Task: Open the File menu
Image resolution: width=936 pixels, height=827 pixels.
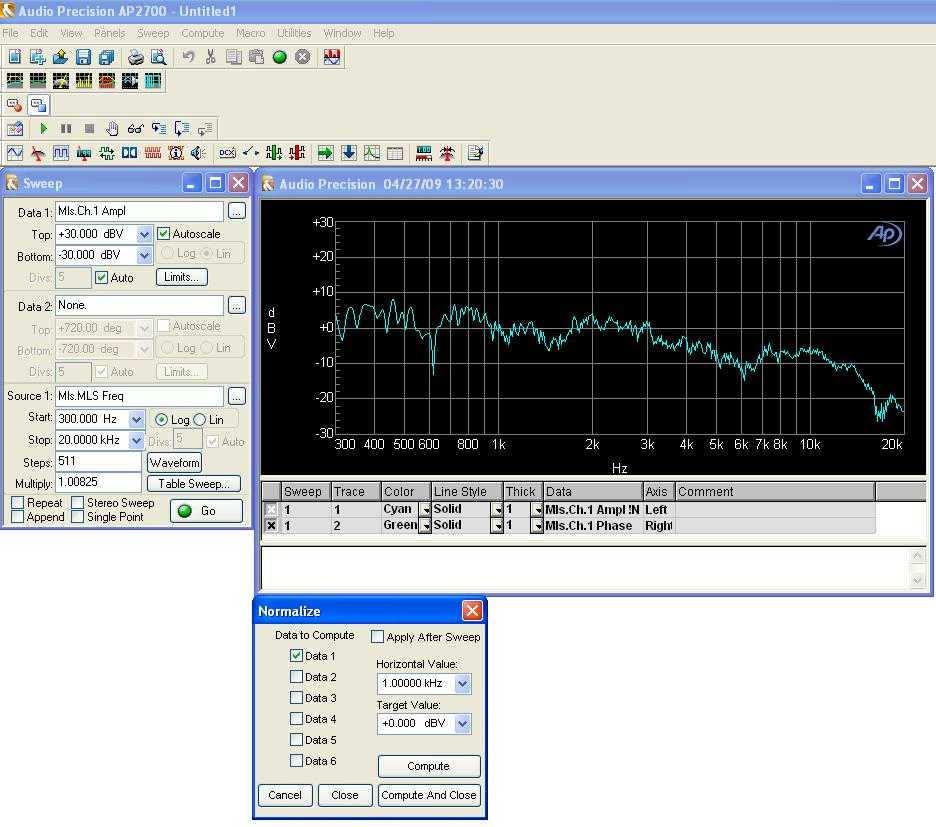Action: (x=11, y=33)
